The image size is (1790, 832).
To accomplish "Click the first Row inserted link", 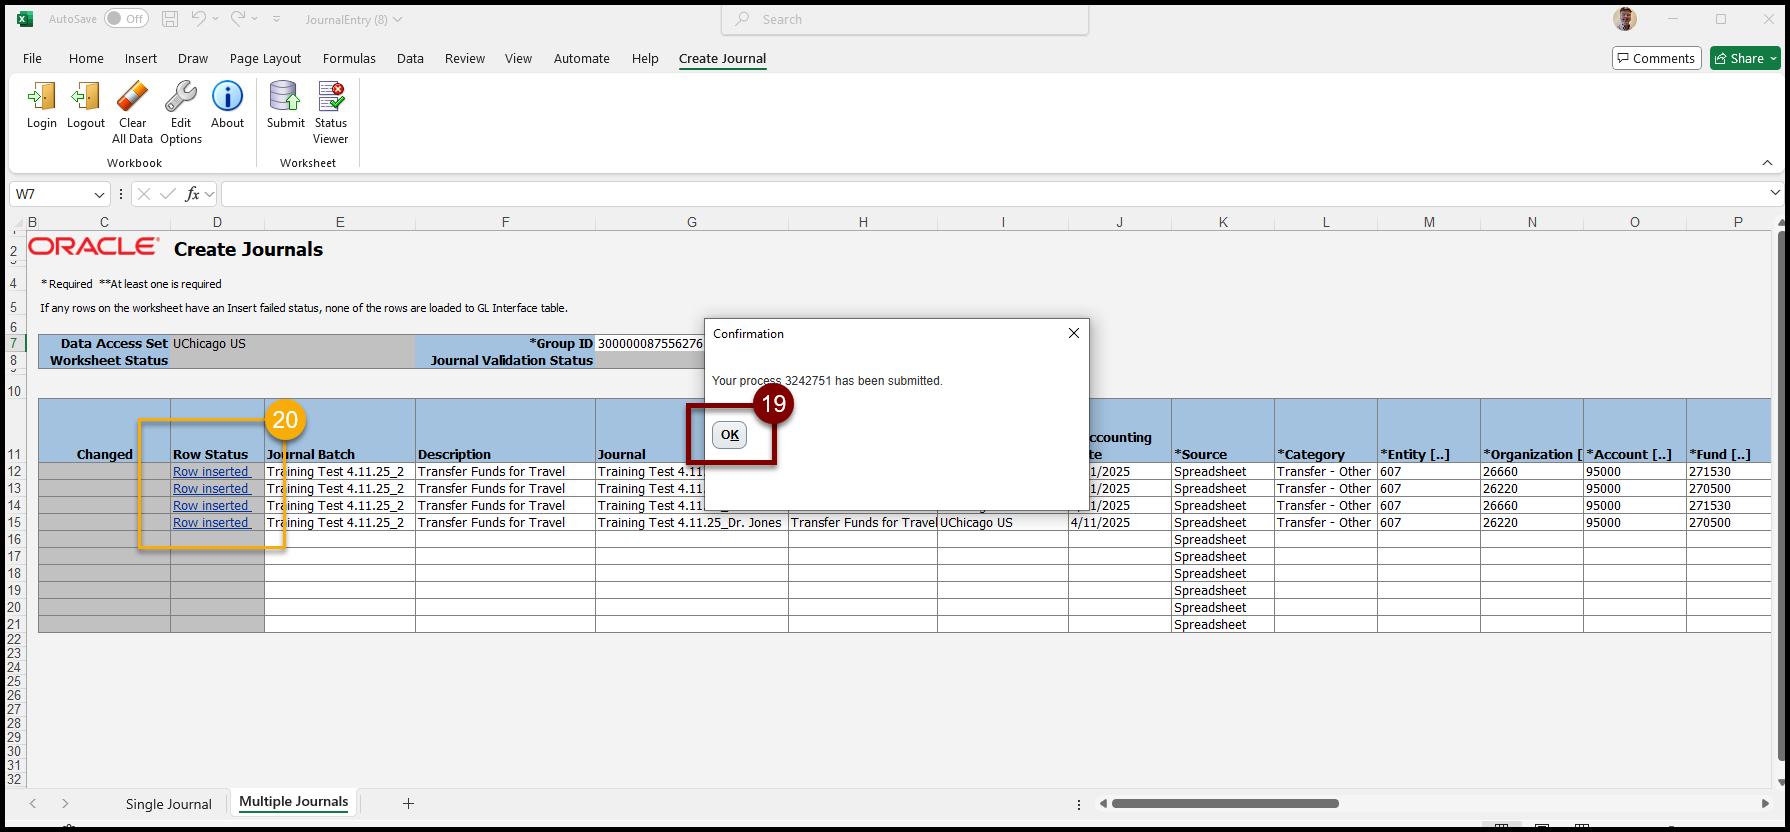I will click(211, 472).
